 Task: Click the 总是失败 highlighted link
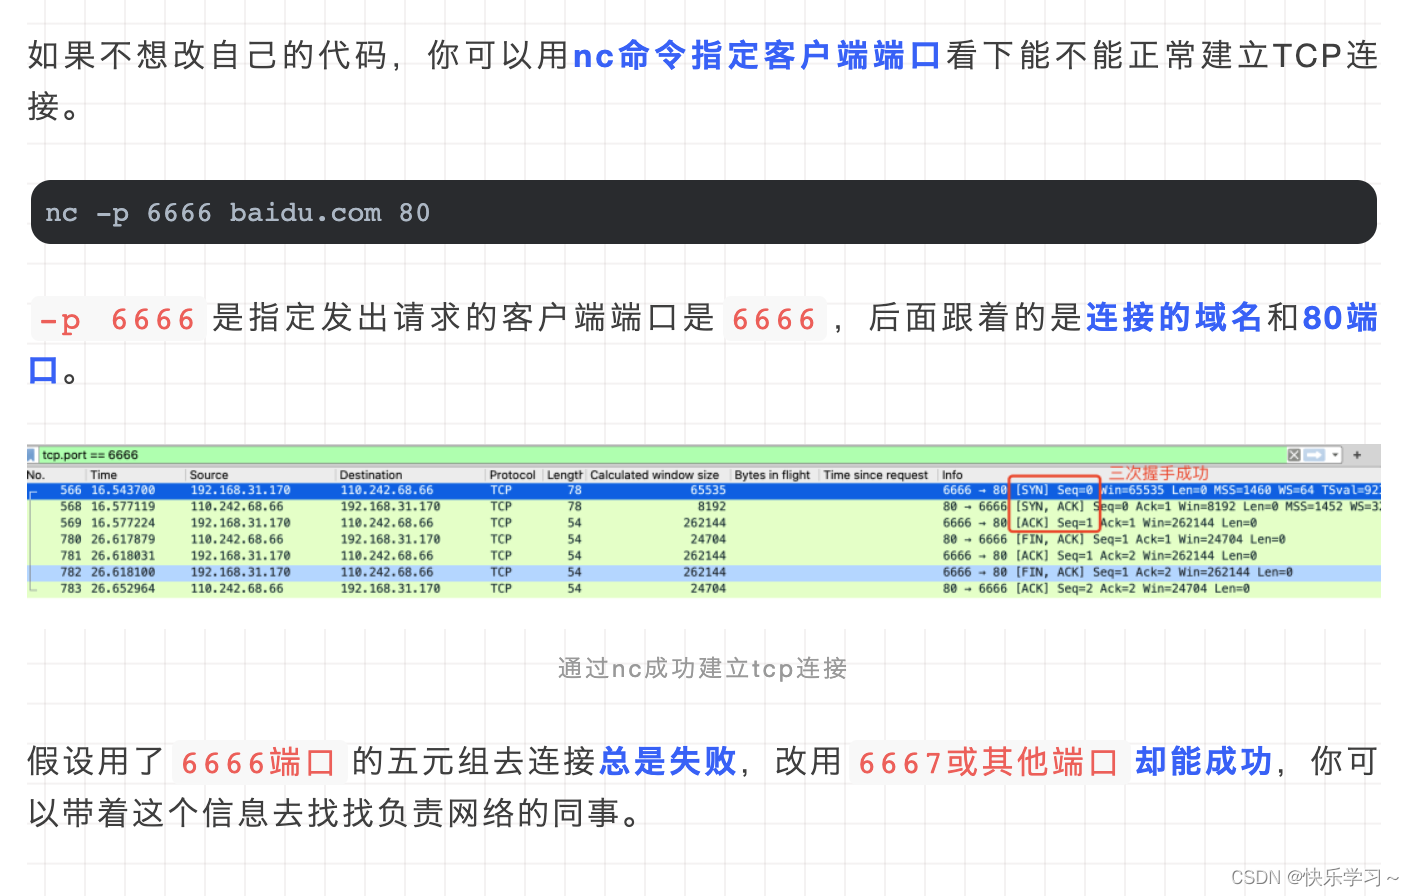point(671,762)
